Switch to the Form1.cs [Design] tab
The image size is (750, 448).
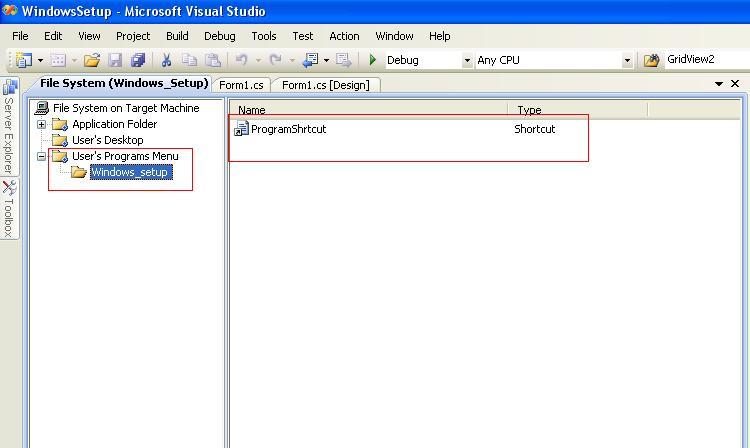tap(326, 85)
